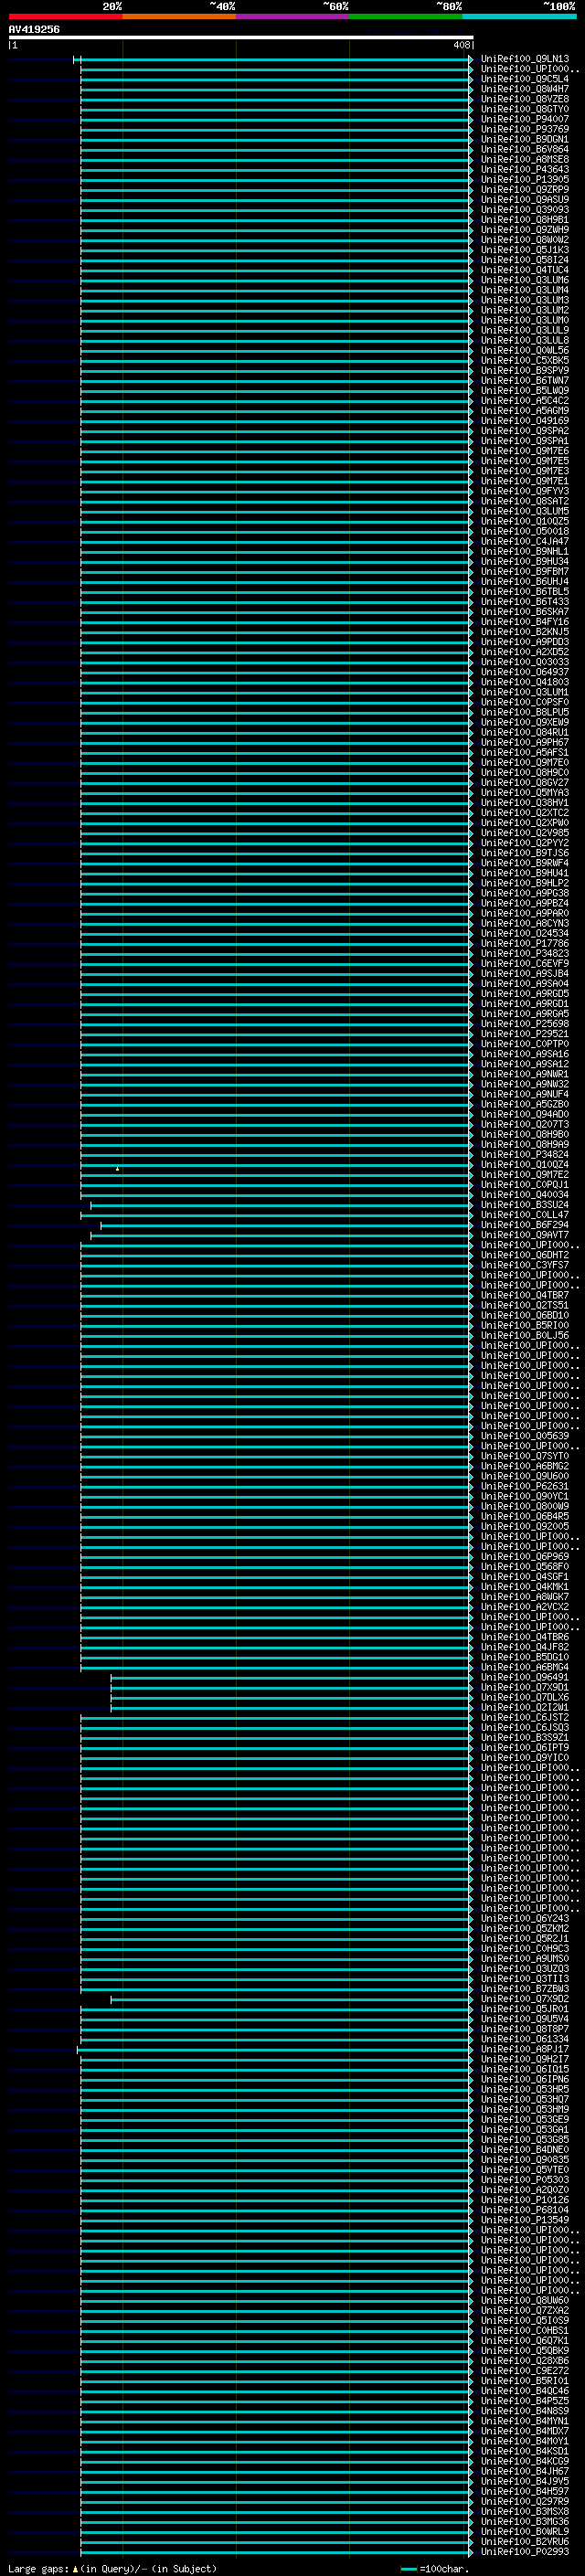Click label UniRef100_P34823

(x=524, y=953)
